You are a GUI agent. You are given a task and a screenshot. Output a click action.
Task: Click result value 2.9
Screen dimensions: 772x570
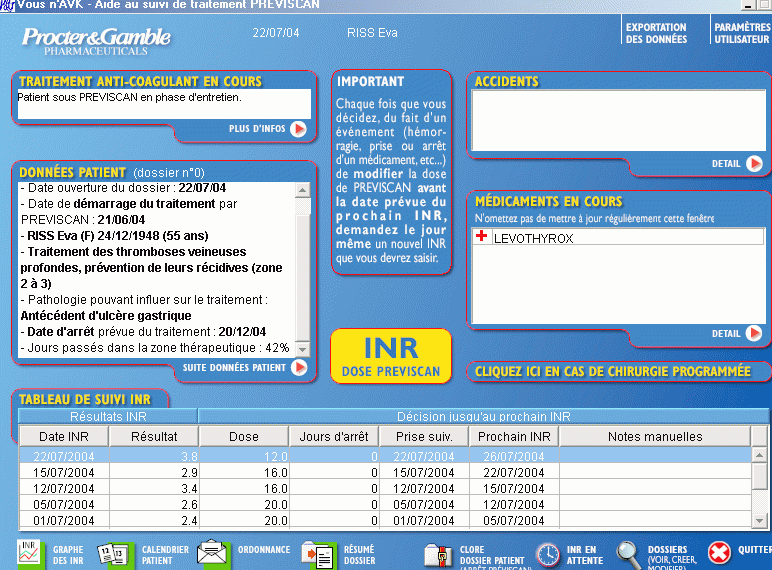click(189, 473)
